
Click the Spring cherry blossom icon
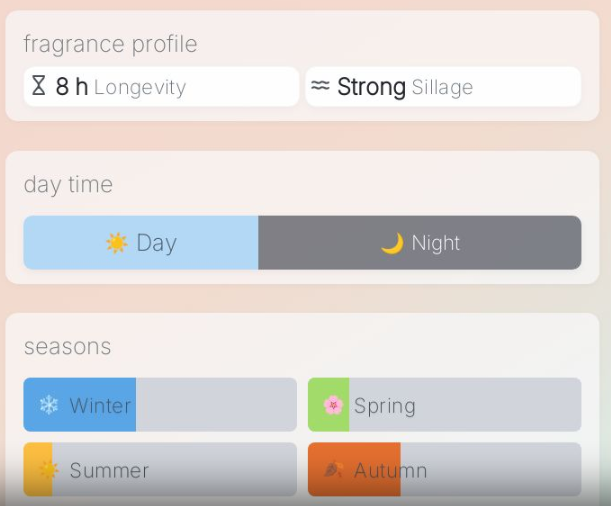(333, 405)
